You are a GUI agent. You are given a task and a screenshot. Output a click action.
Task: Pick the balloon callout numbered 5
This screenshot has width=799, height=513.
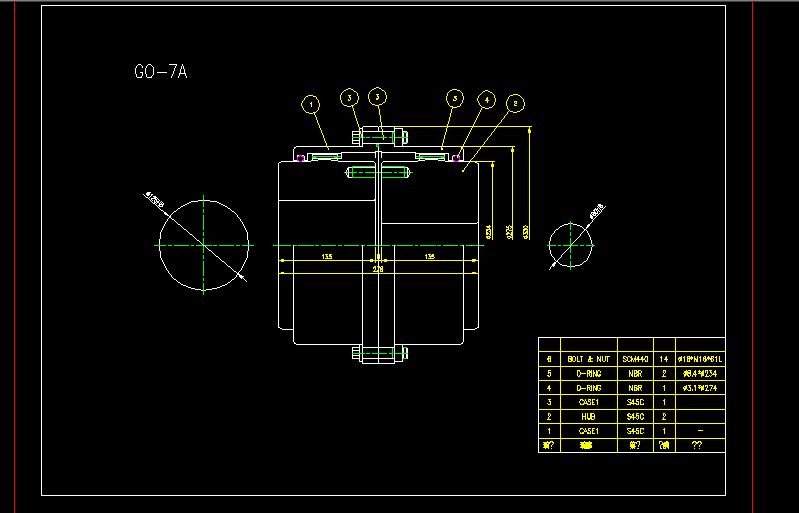pos(455,99)
